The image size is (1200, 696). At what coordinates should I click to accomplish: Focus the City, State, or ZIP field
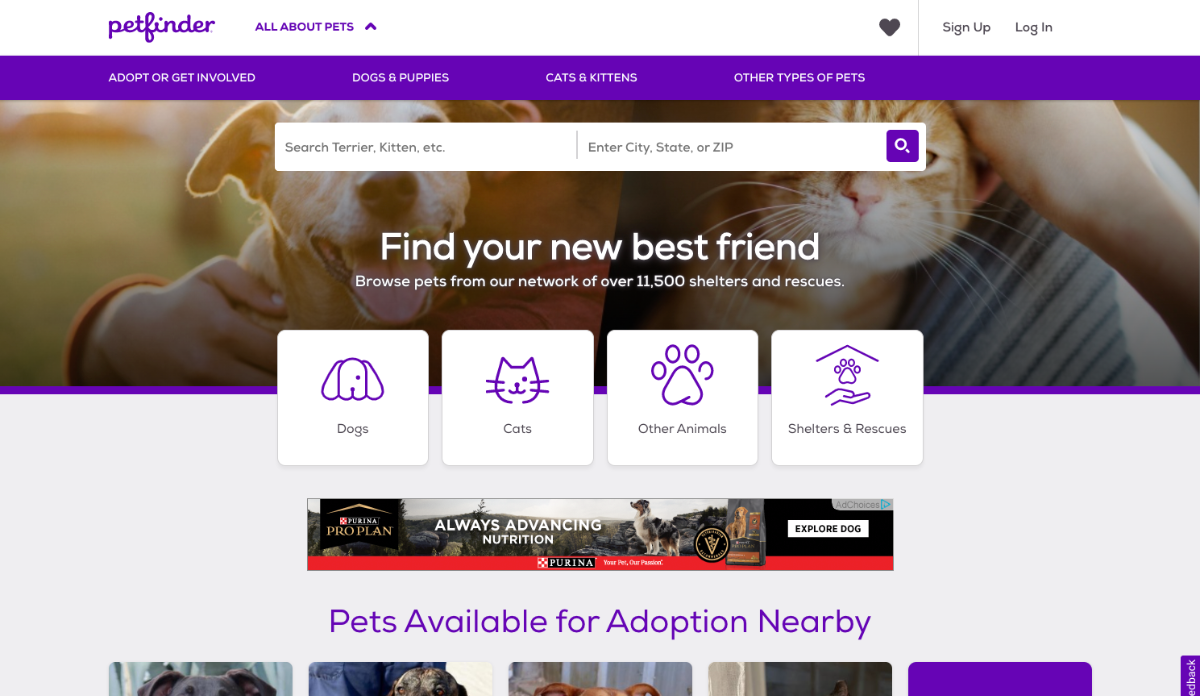(x=731, y=147)
